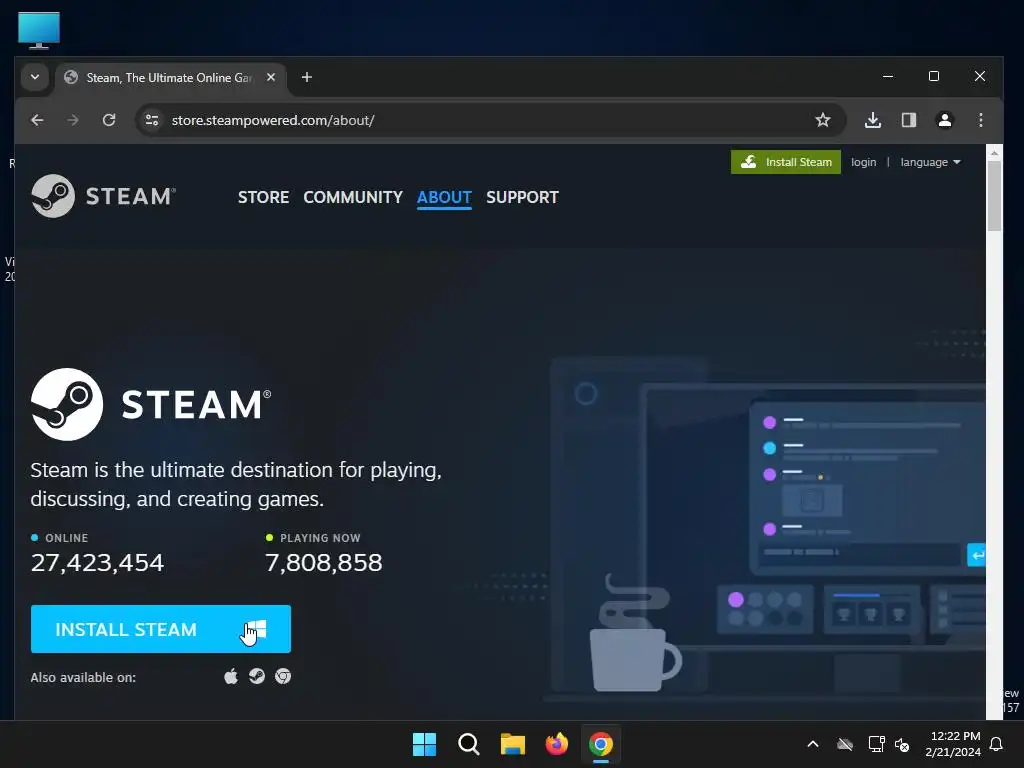Open the tab search dropdown arrow
Image resolution: width=1024 pixels, height=768 pixels.
(x=35, y=77)
